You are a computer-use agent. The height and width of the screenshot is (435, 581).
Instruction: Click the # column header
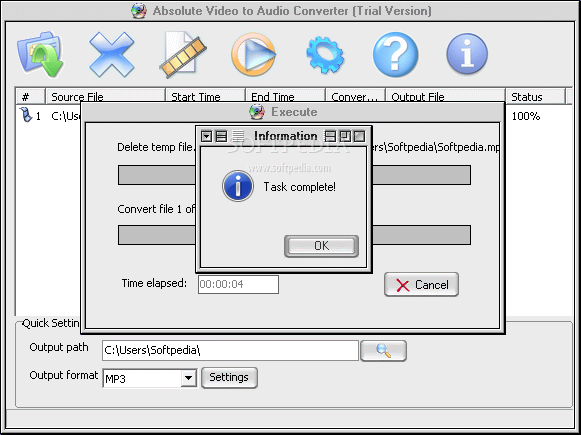[30, 97]
